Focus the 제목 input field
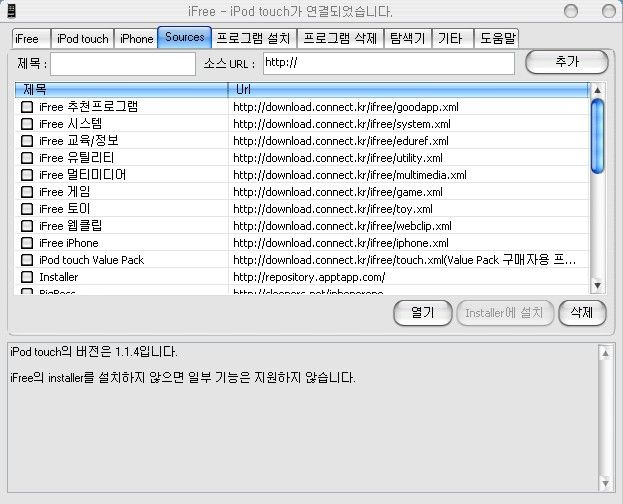The width and height of the screenshot is (623, 504). (x=123, y=64)
